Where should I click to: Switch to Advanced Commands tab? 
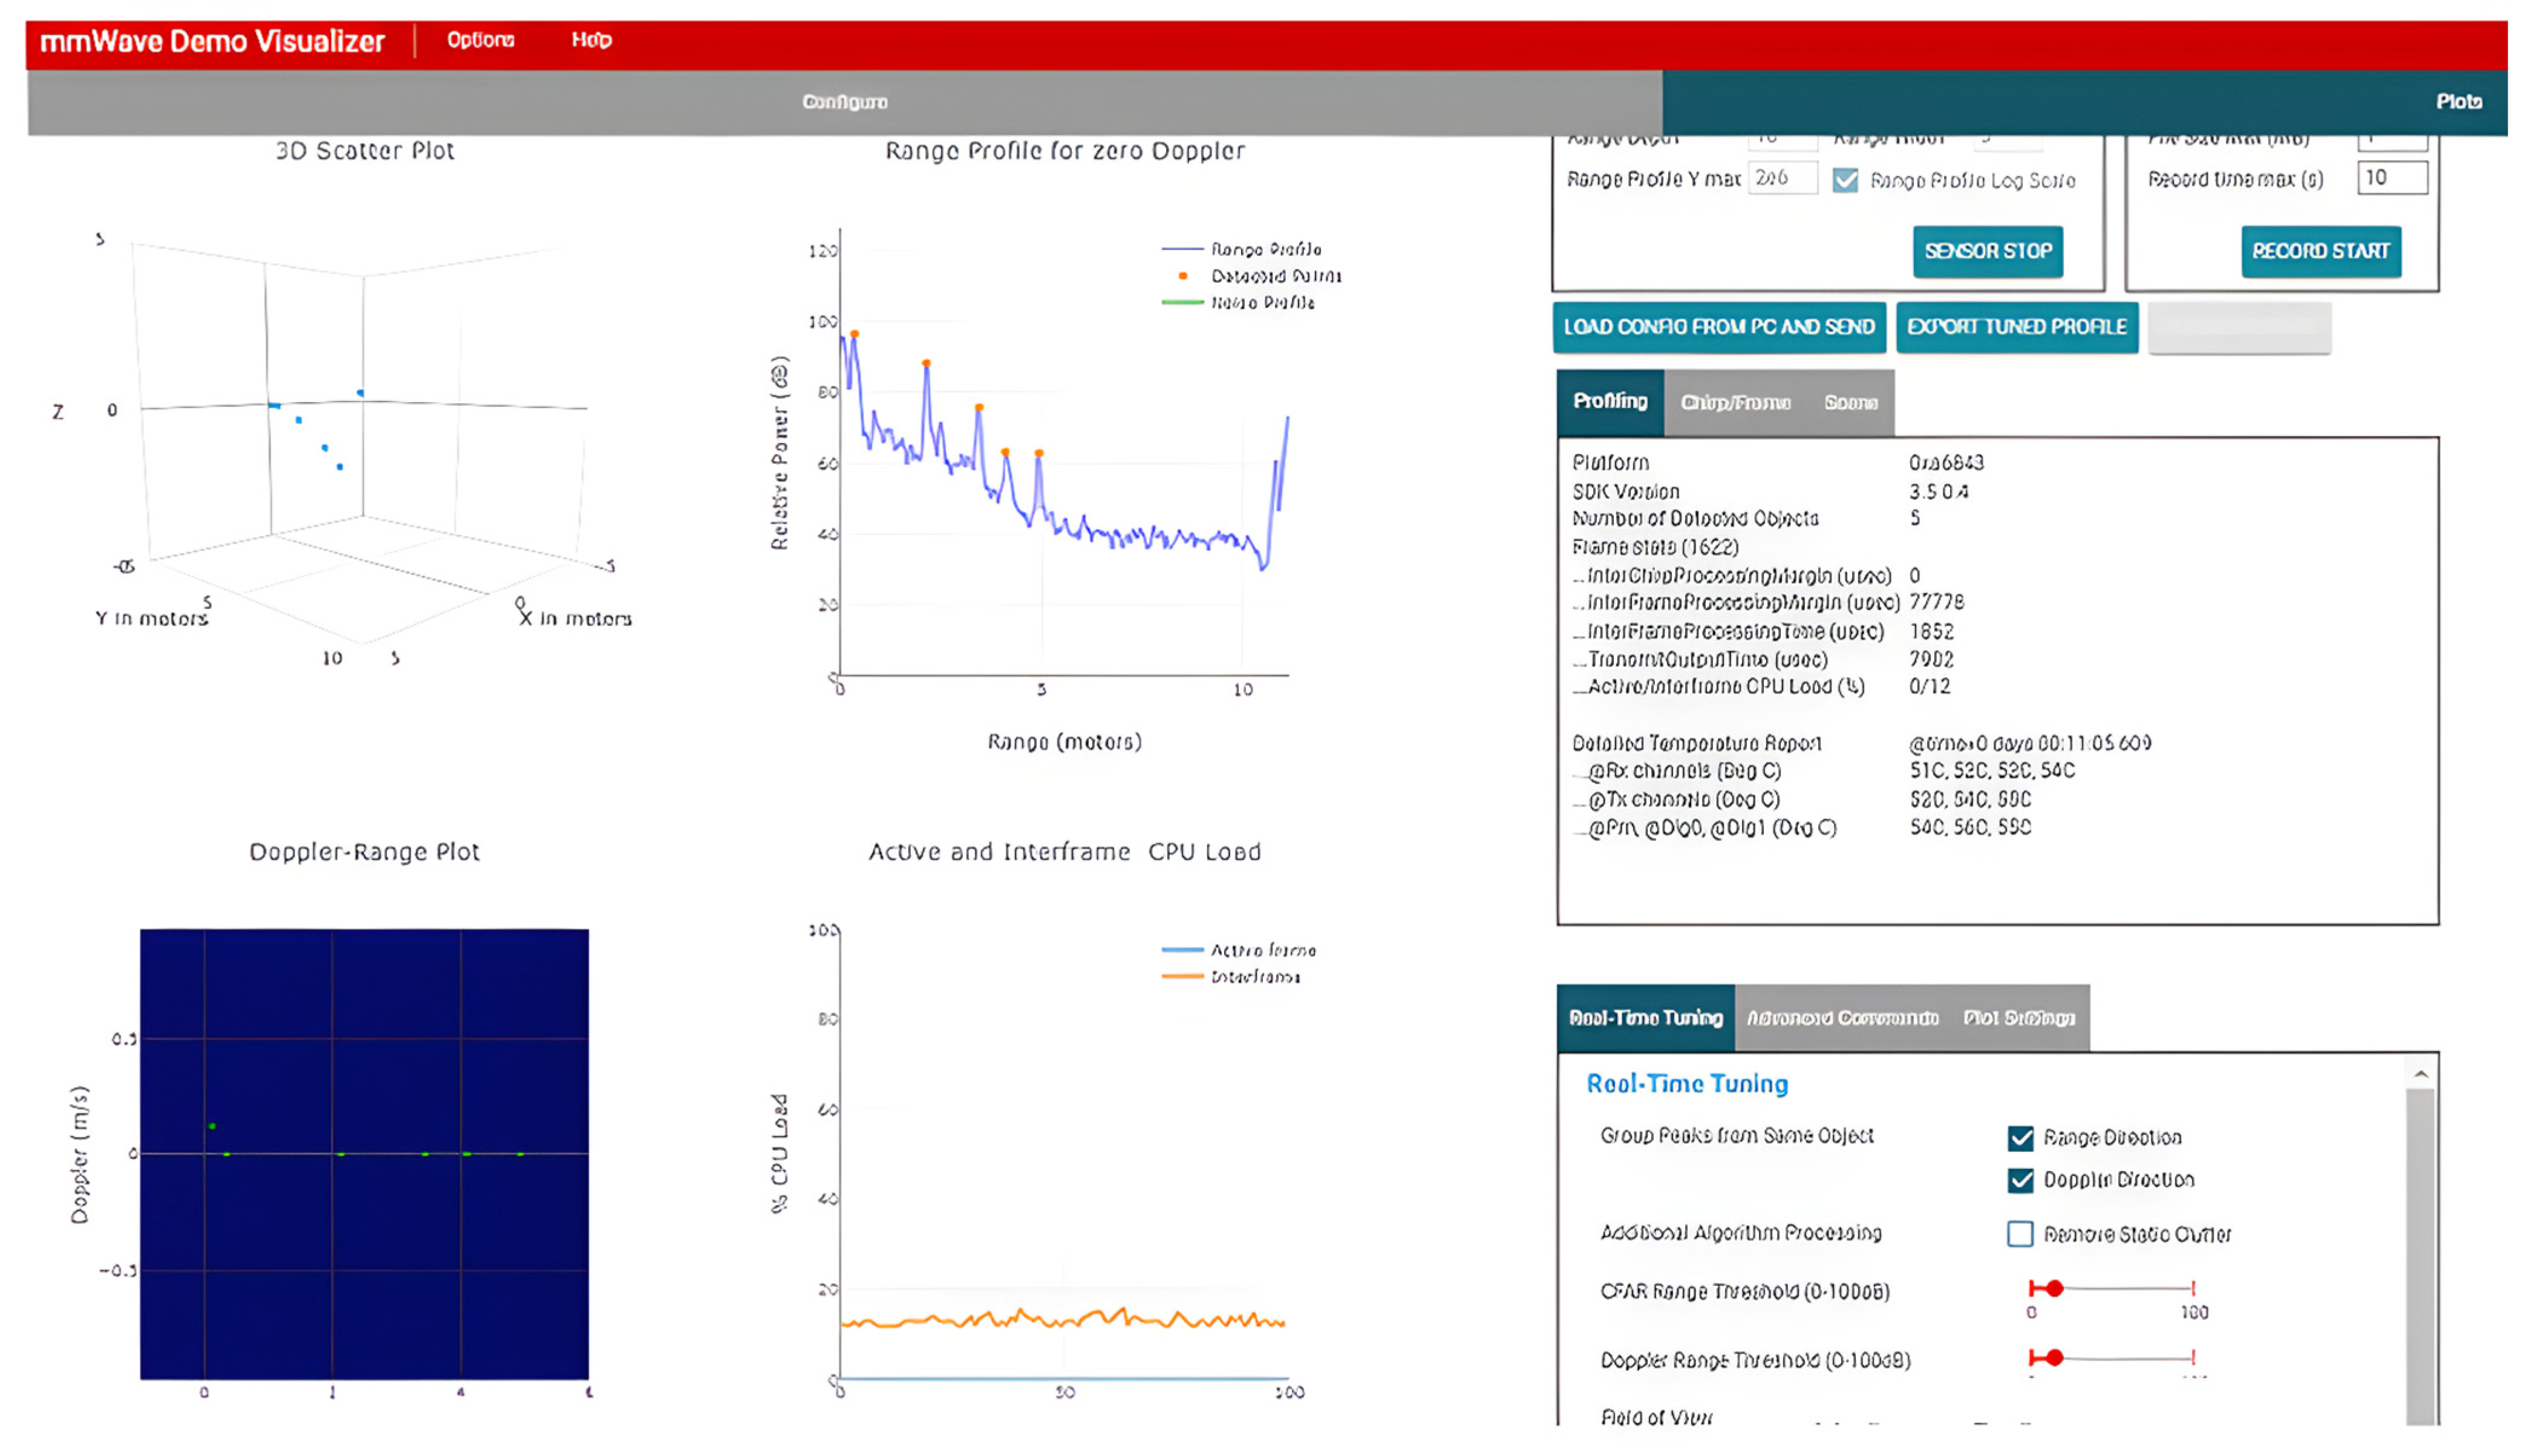point(1842,1018)
